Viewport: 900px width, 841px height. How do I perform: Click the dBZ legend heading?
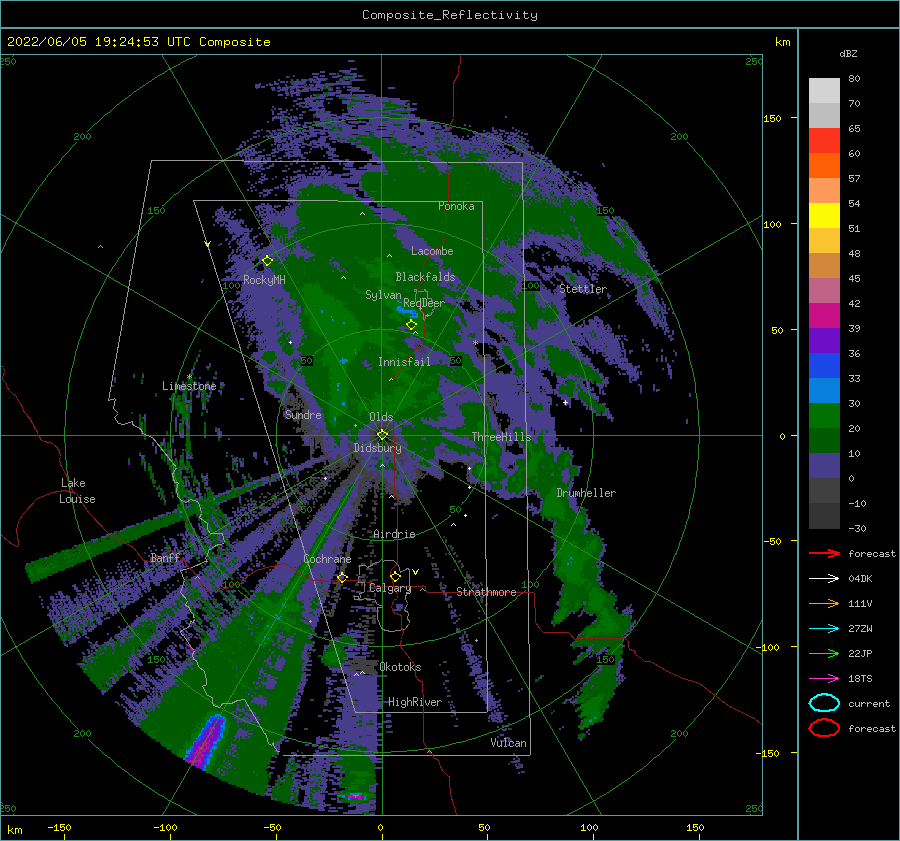[848, 53]
